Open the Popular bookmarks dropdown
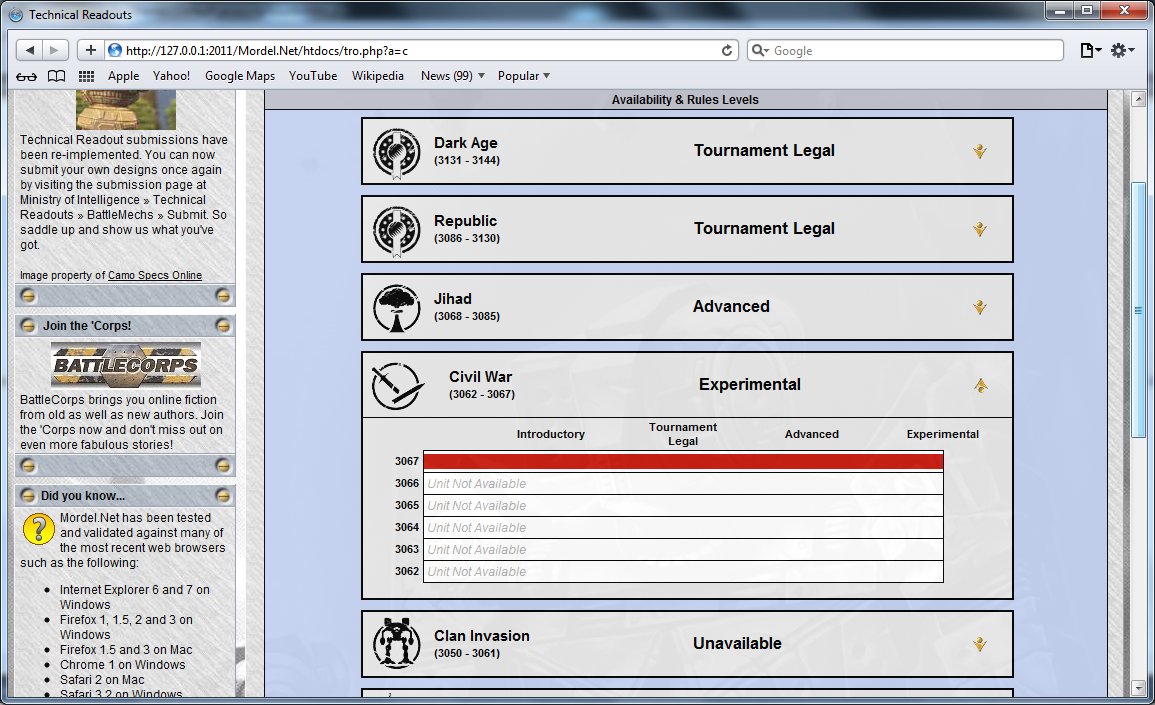 (x=524, y=76)
